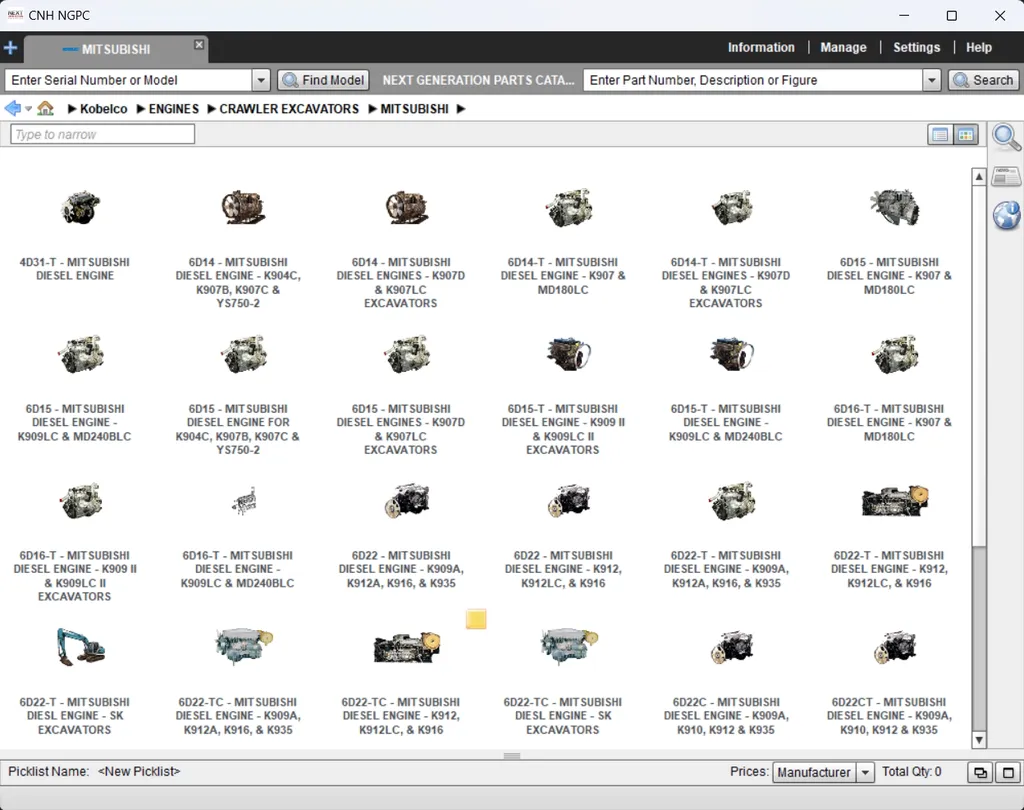Navigate to Kobelco in the breadcrumb
1024x810 pixels.
click(x=104, y=109)
